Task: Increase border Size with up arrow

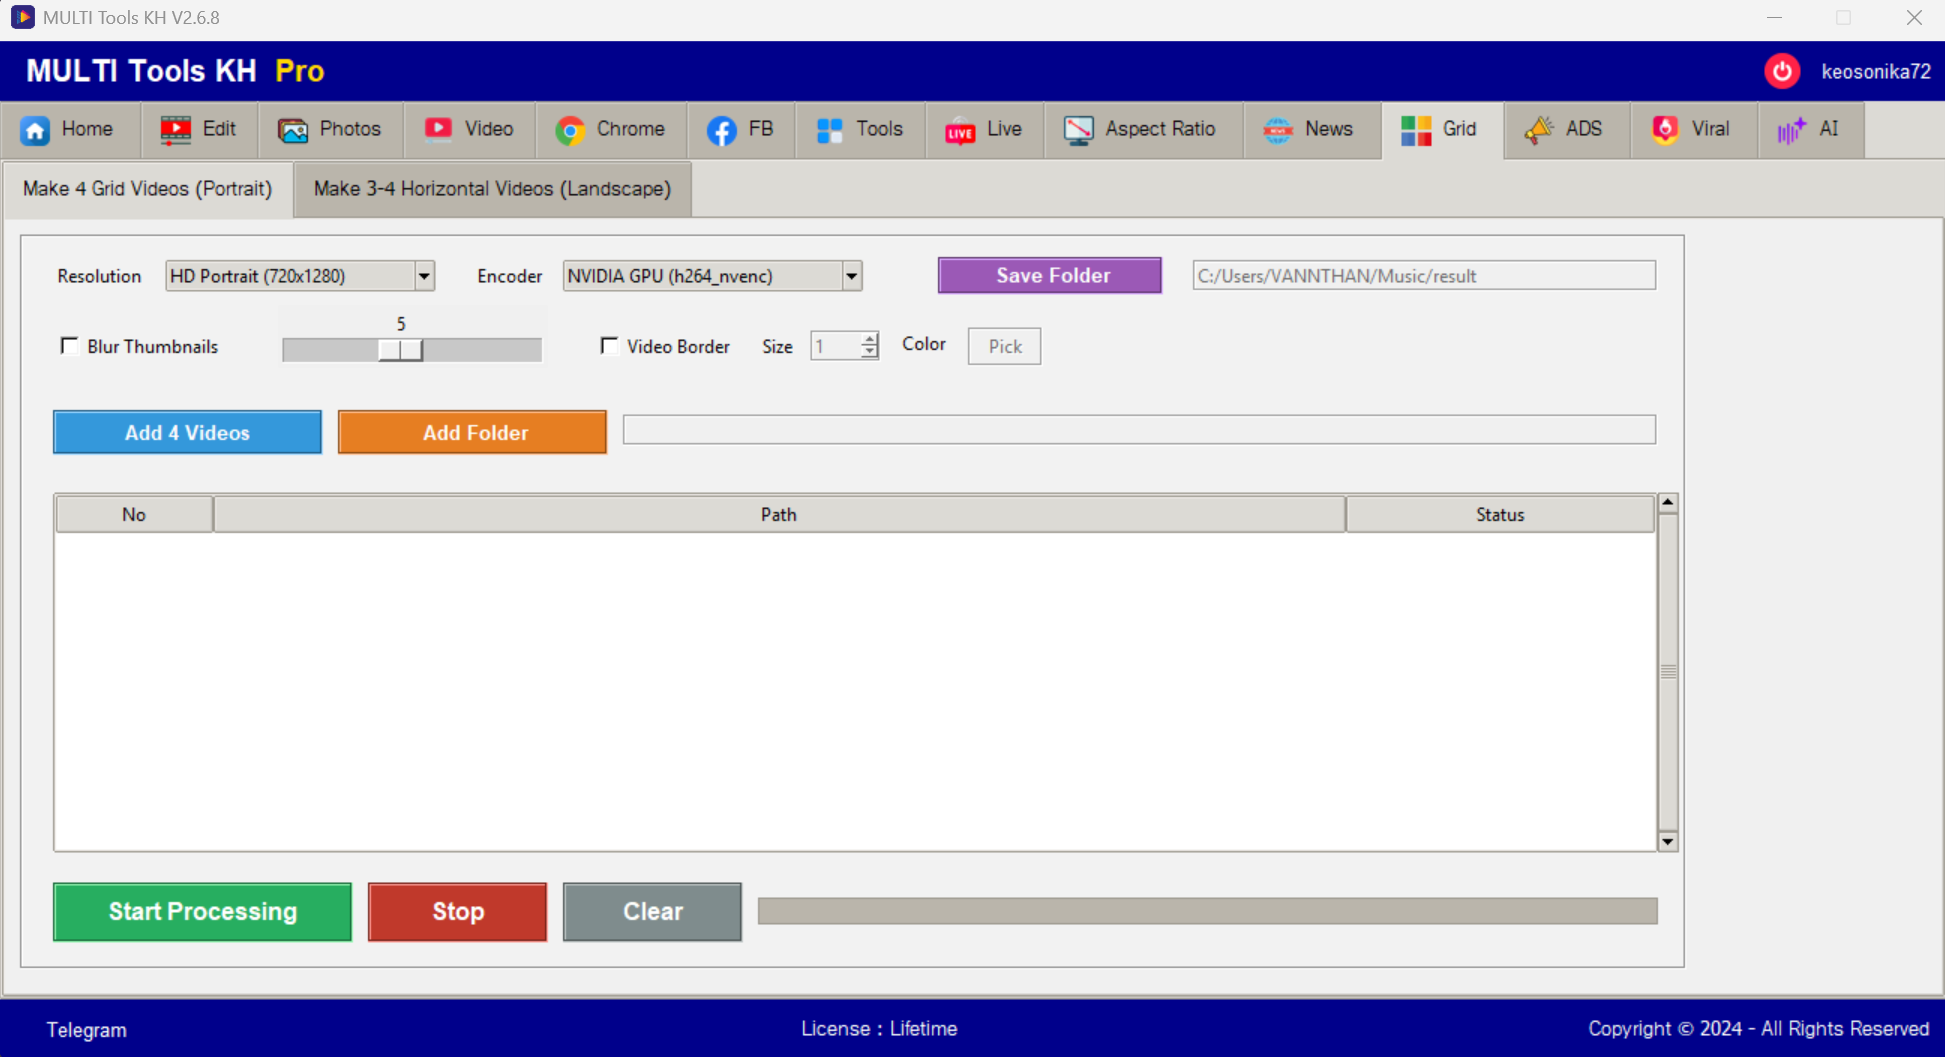Action: tap(869, 339)
